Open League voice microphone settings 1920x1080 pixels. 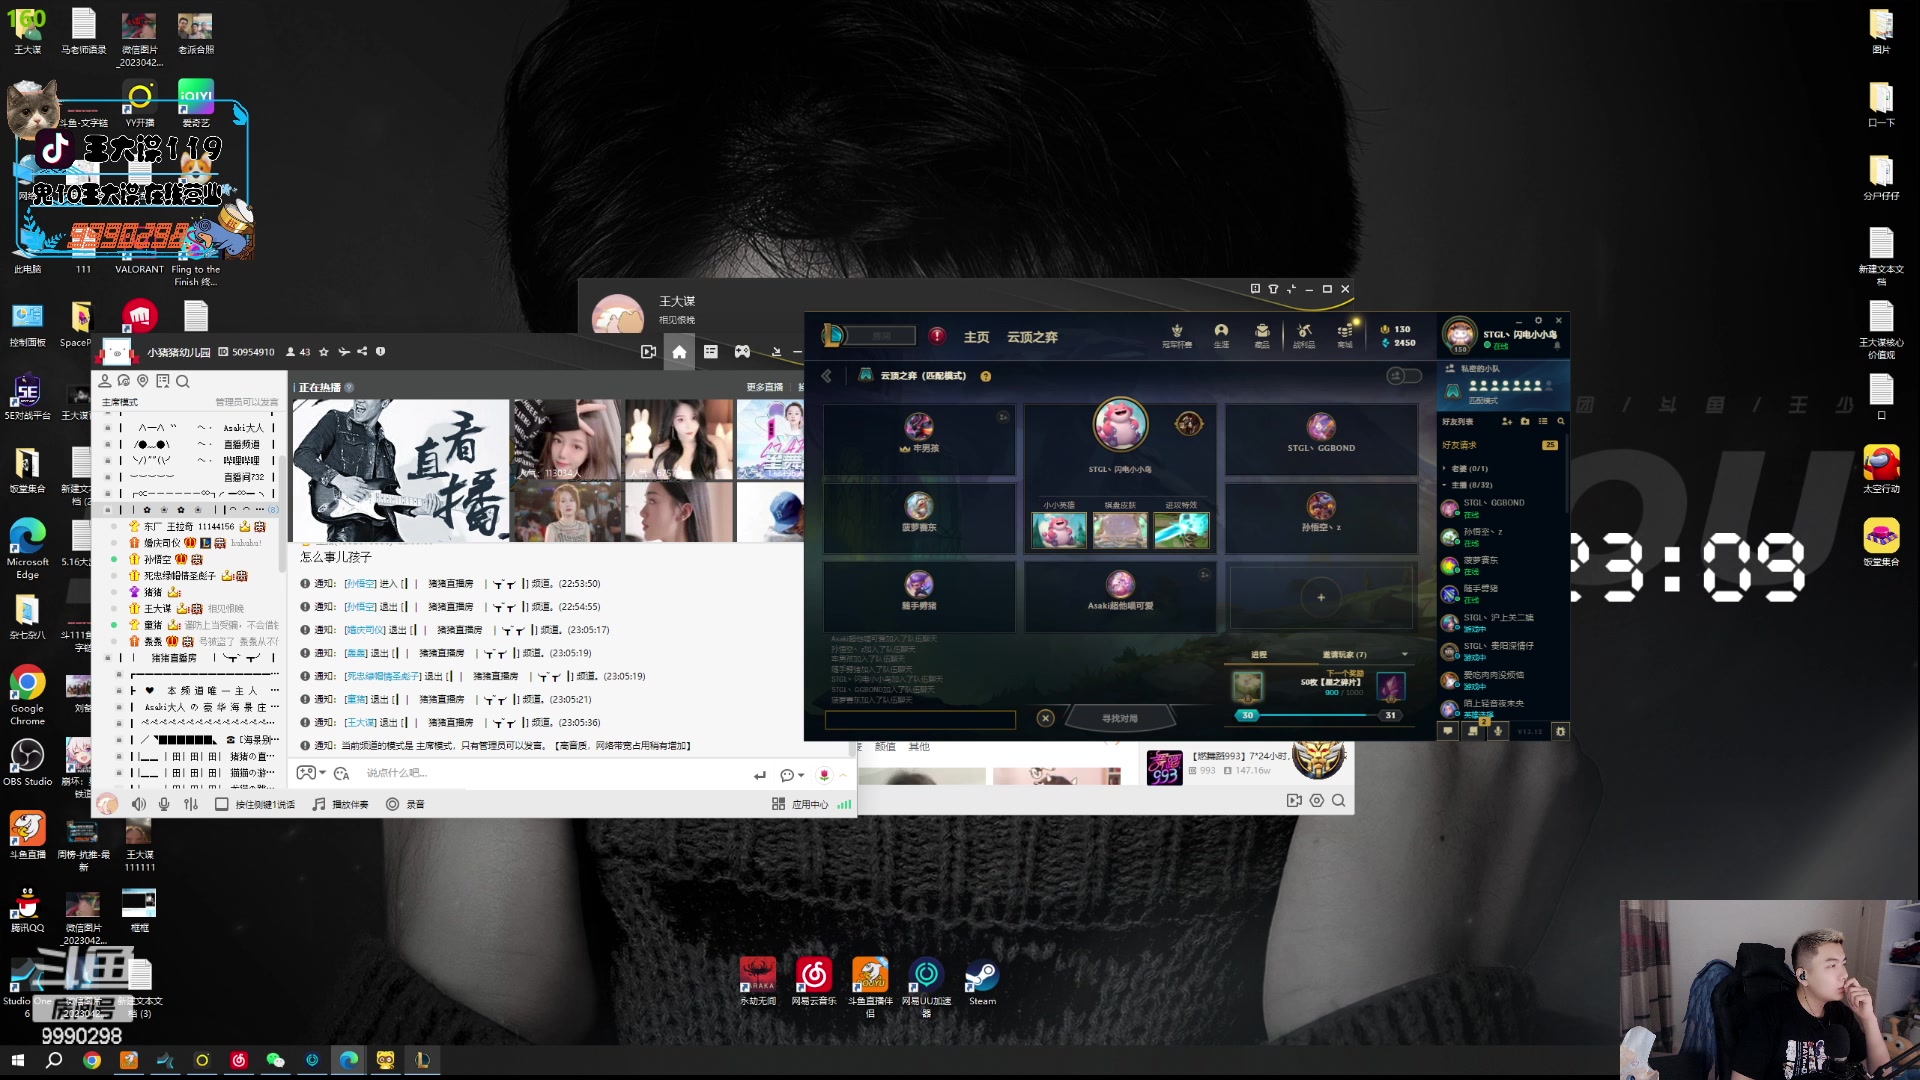tap(1498, 731)
